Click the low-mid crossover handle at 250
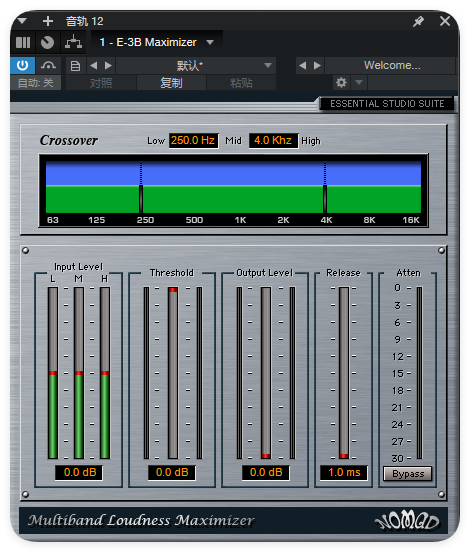The height and width of the screenshot is (552, 470). coord(141,199)
